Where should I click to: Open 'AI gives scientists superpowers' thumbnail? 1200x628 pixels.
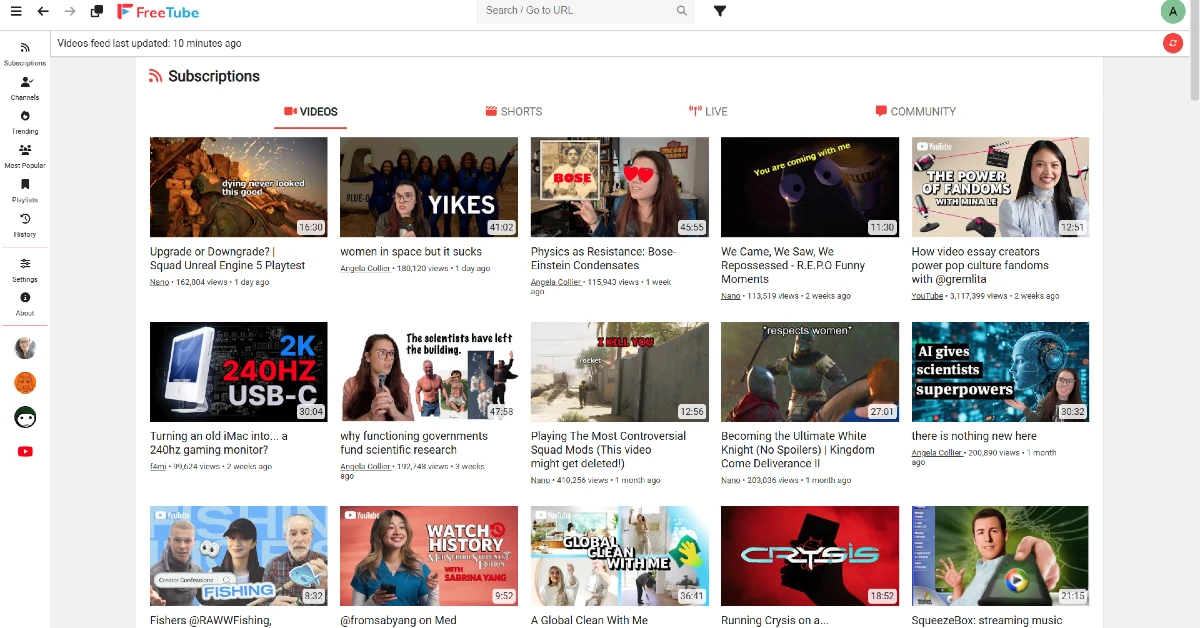tap(1000, 372)
